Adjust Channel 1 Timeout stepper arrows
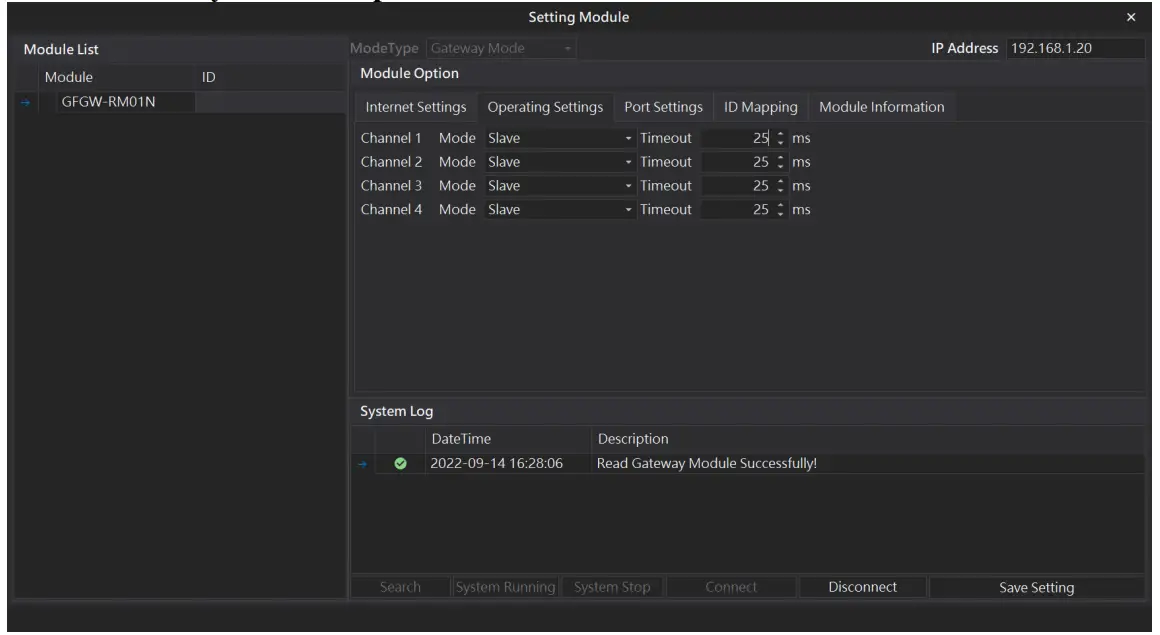Image resolution: width=1160 pixels, height=635 pixels. 780,138
